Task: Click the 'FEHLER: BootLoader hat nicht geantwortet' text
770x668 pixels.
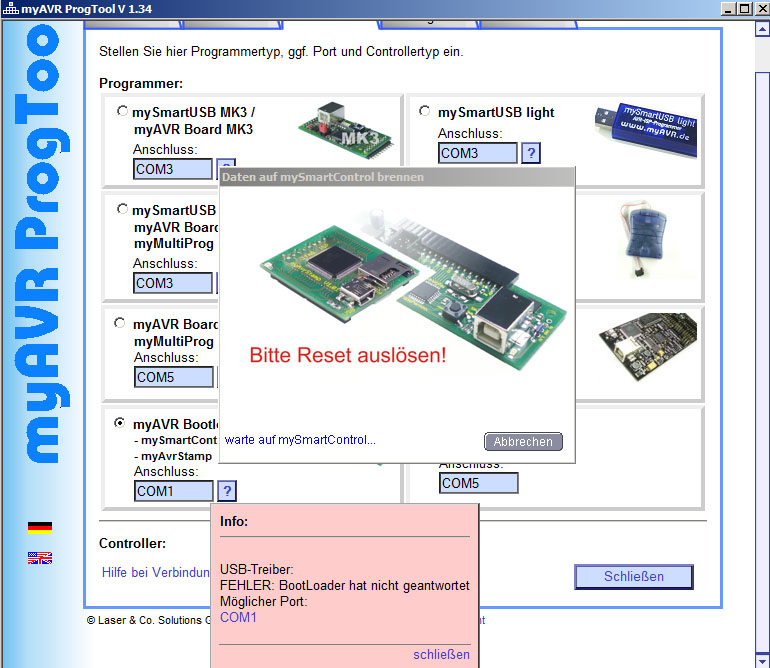Action: tap(345, 585)
